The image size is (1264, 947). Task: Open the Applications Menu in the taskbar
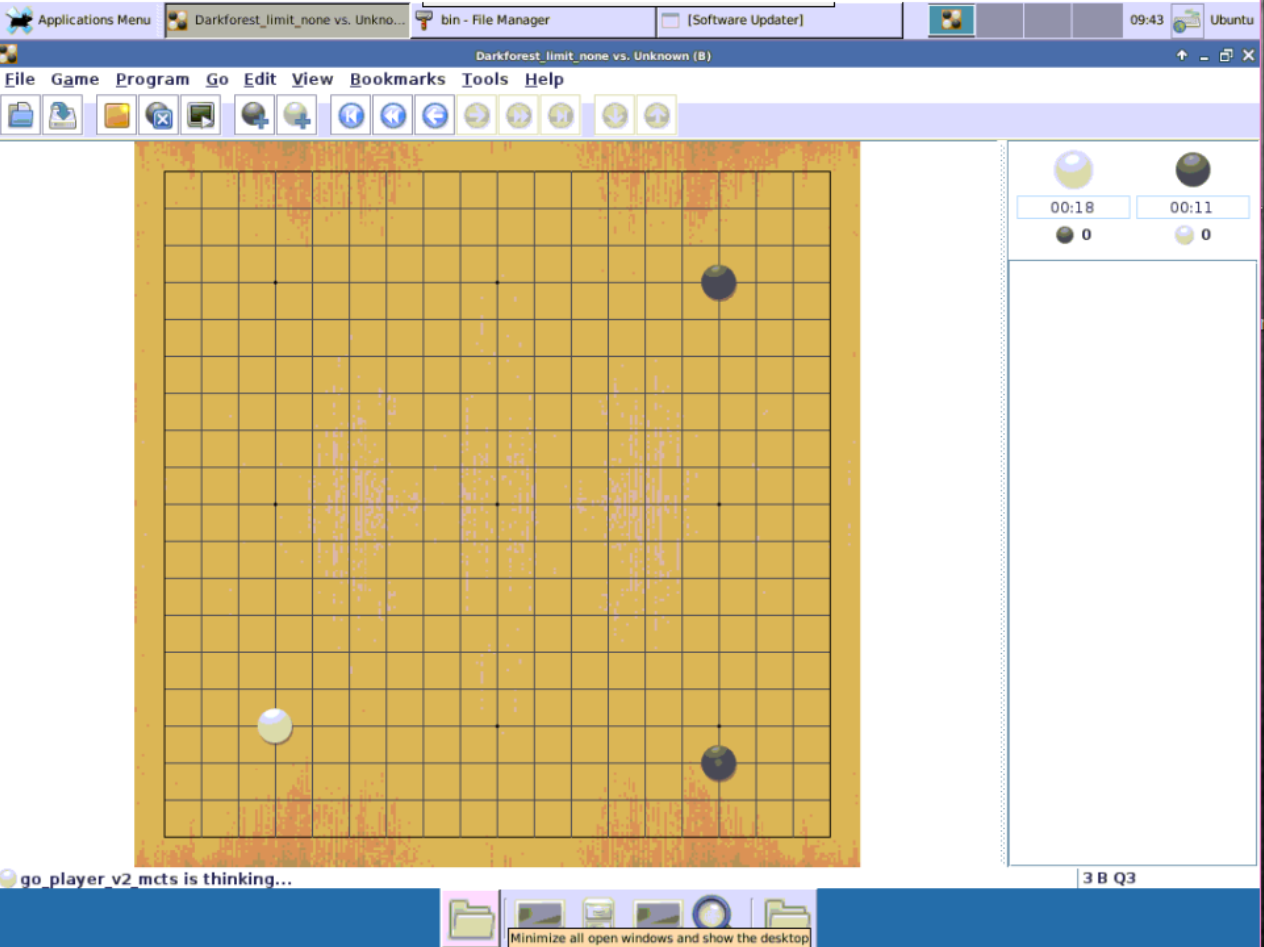coord(78,19)
